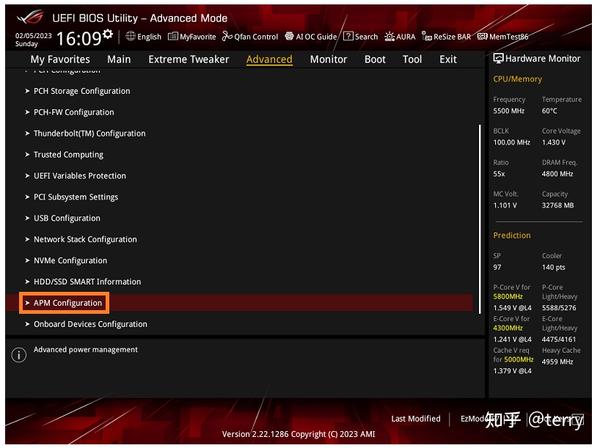Click the 5588/5276 P-Core value
Viewport: 600px width, 448px height.
coord(559,308)
